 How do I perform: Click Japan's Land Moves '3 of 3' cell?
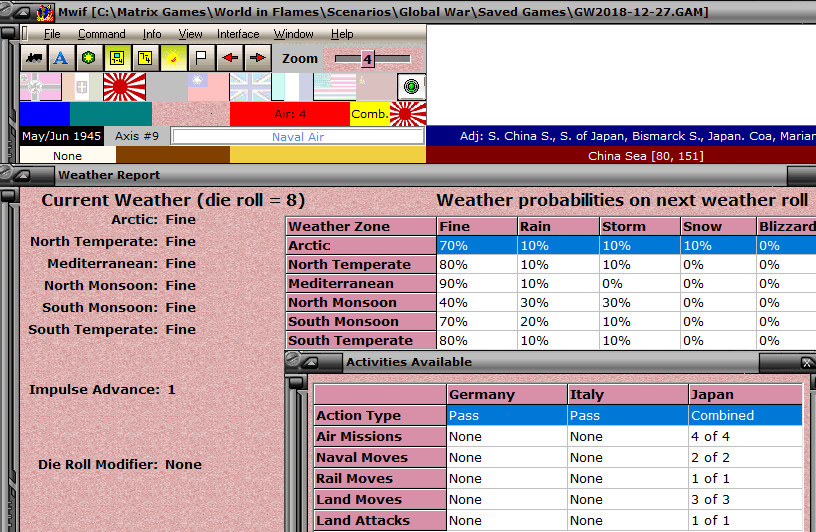coord(745,499)
